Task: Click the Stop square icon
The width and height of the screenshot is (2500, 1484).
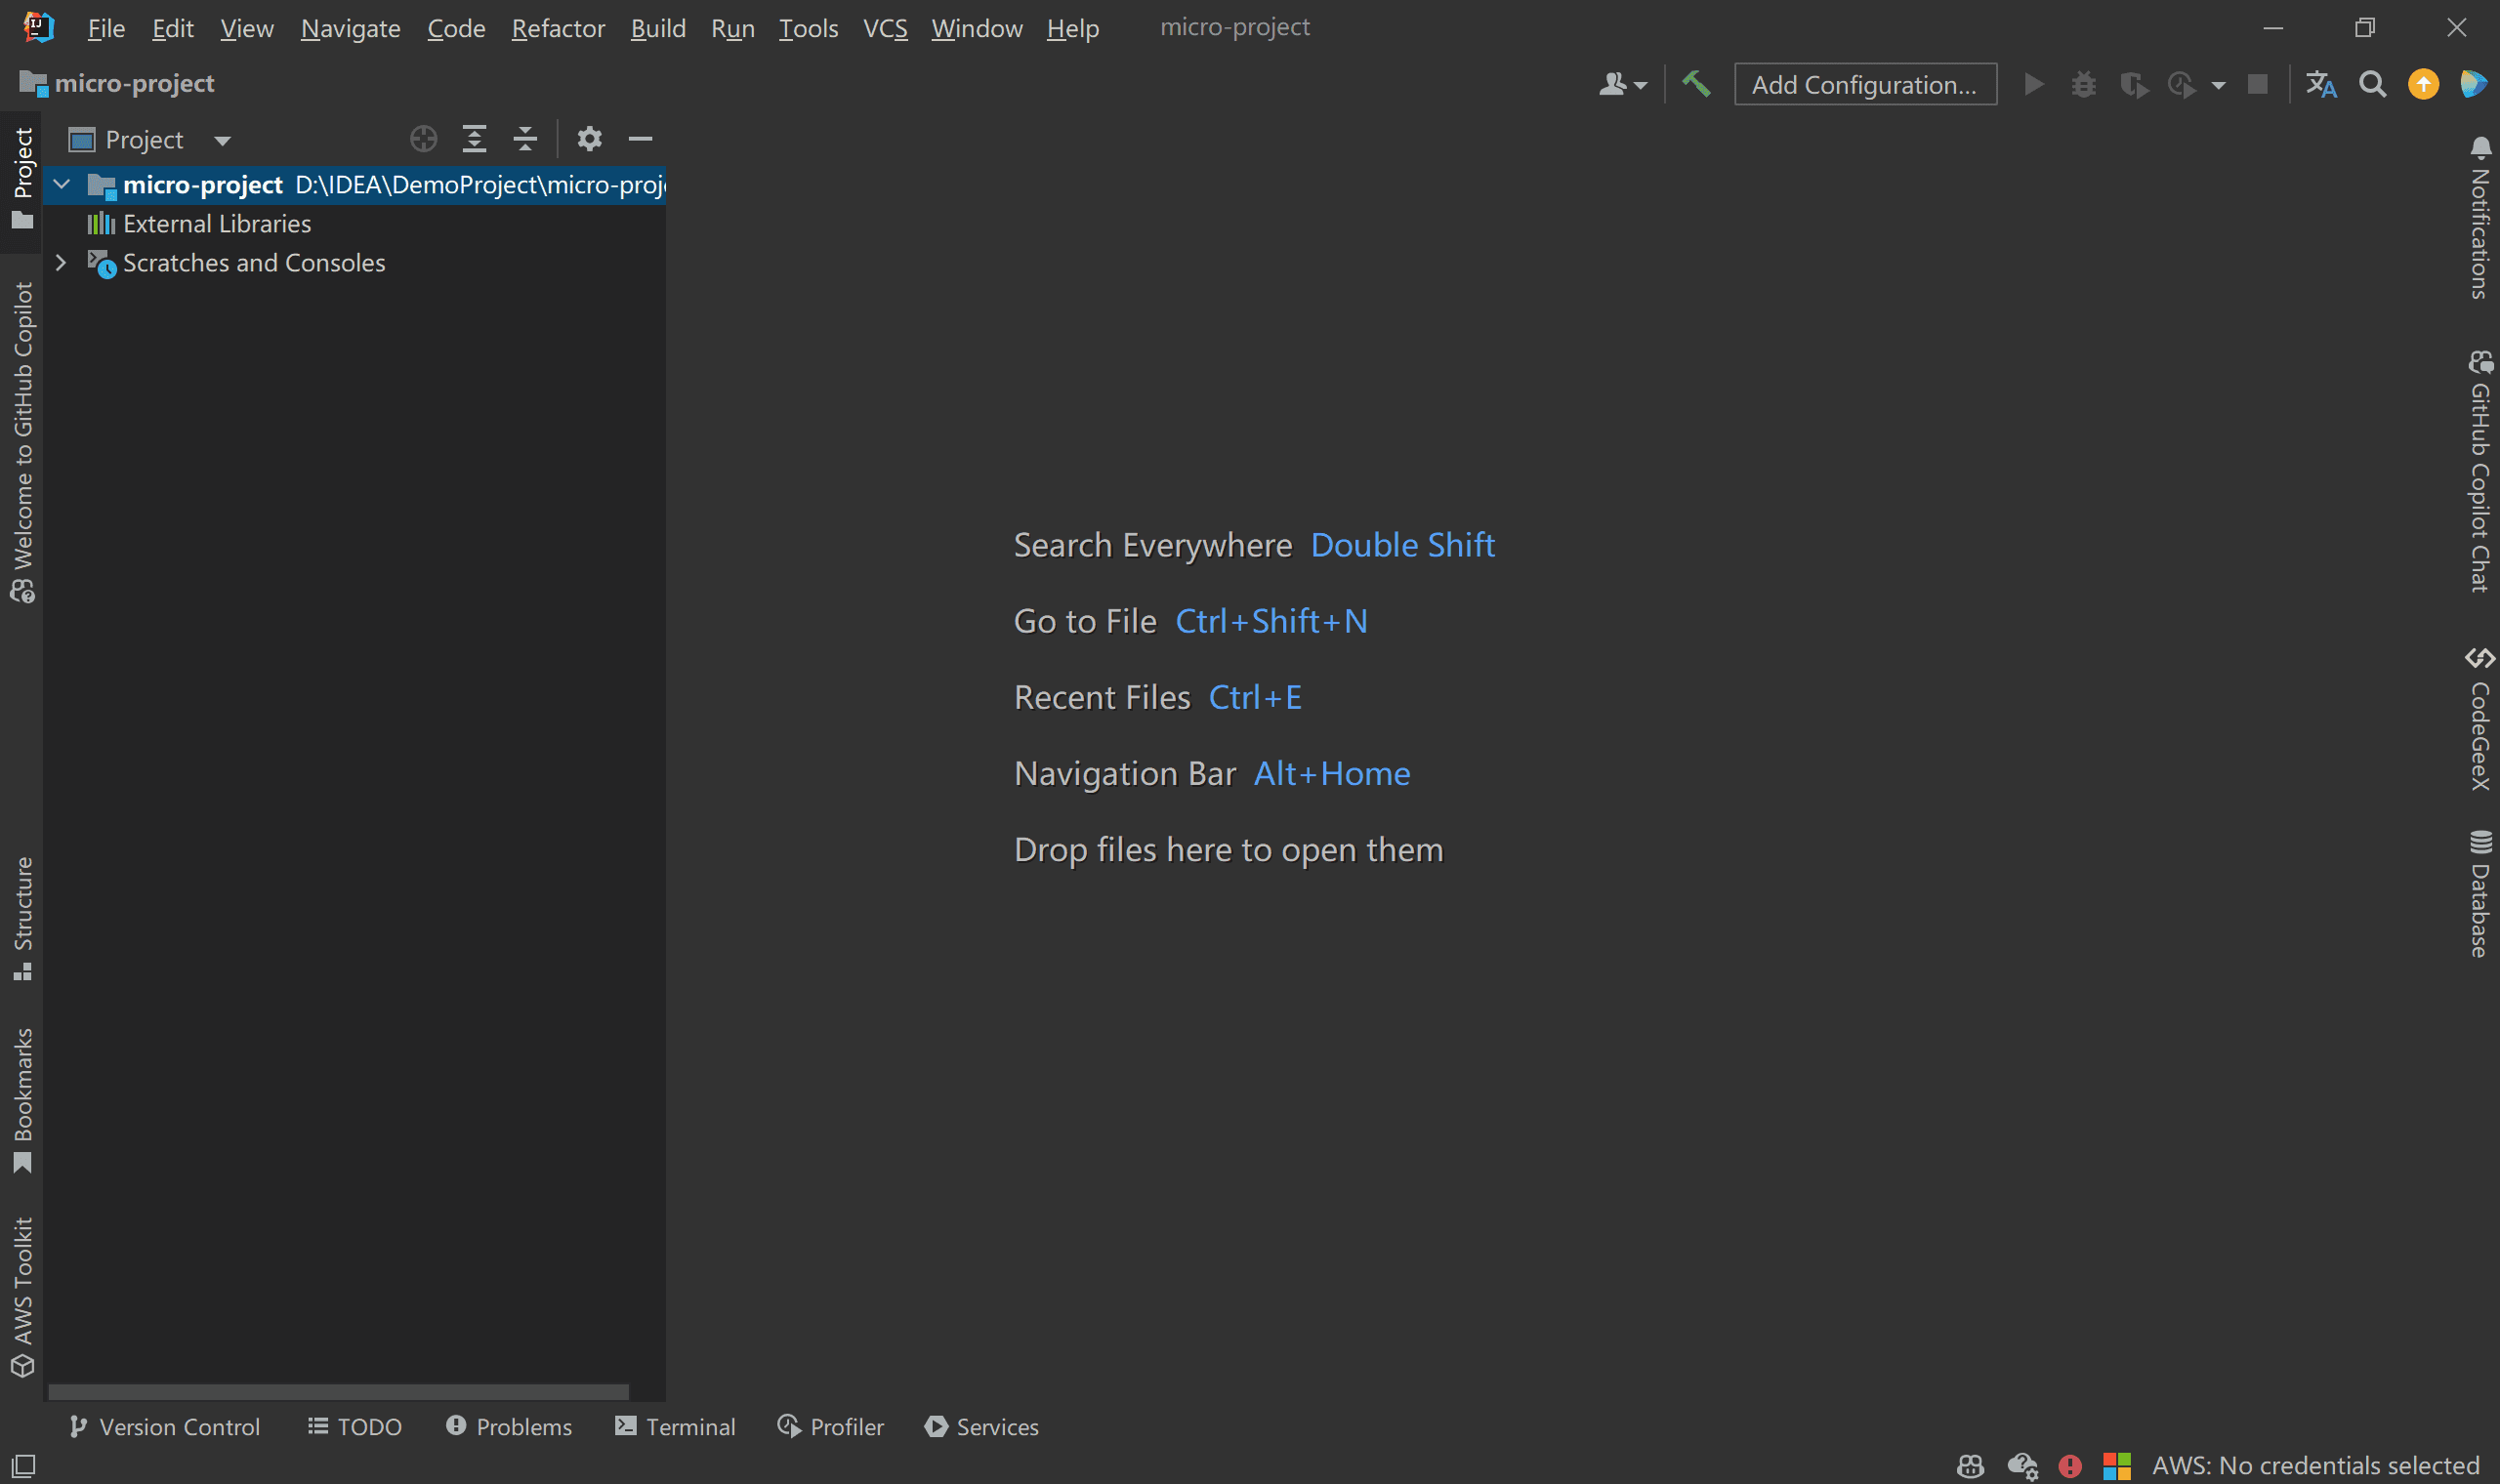Action: (2258, 84)
